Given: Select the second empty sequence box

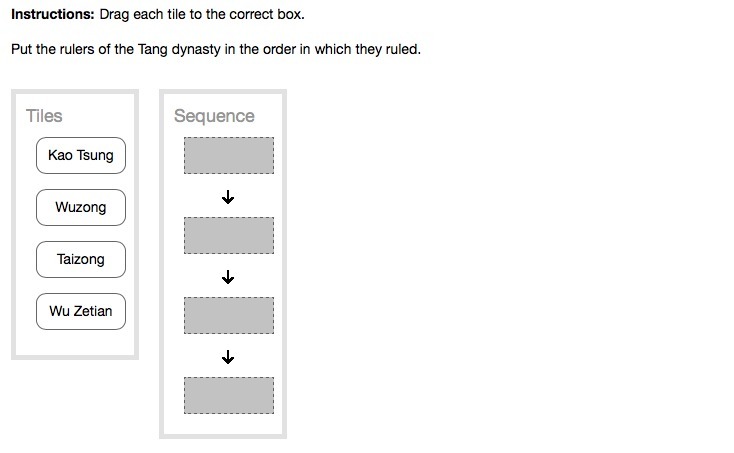Looking at the screenshot, I should (x=228, y=235).
